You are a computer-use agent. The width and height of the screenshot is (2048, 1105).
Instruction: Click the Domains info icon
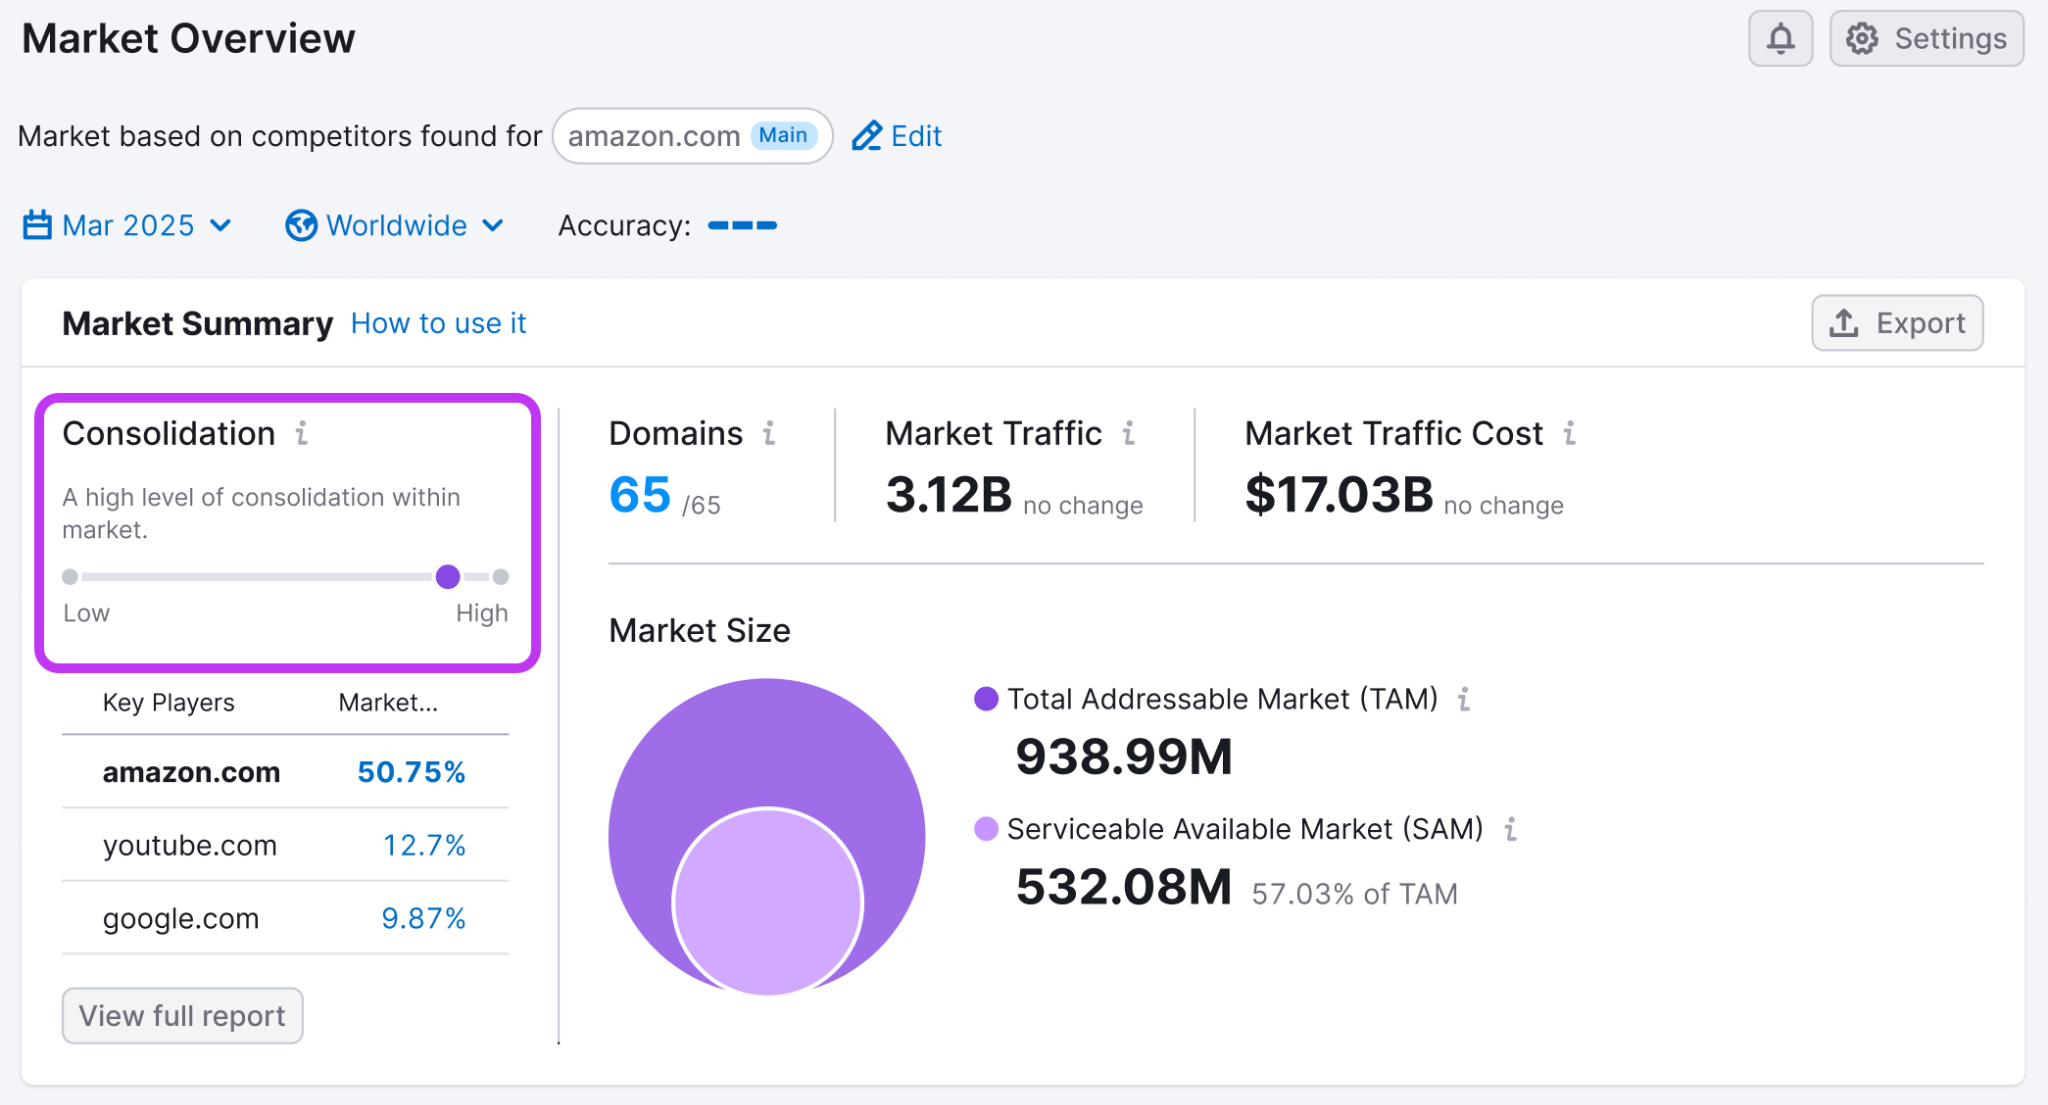coord(768,433)
